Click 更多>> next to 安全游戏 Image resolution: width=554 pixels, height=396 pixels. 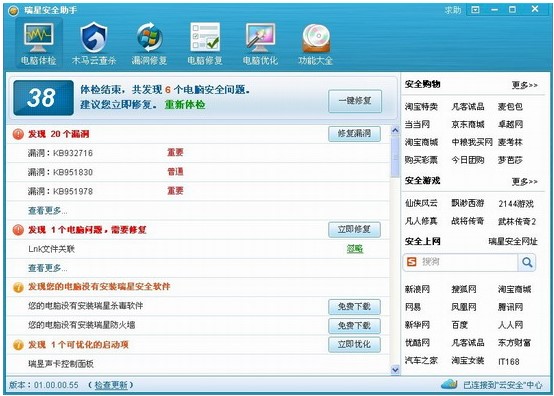[x=525, y=182]
